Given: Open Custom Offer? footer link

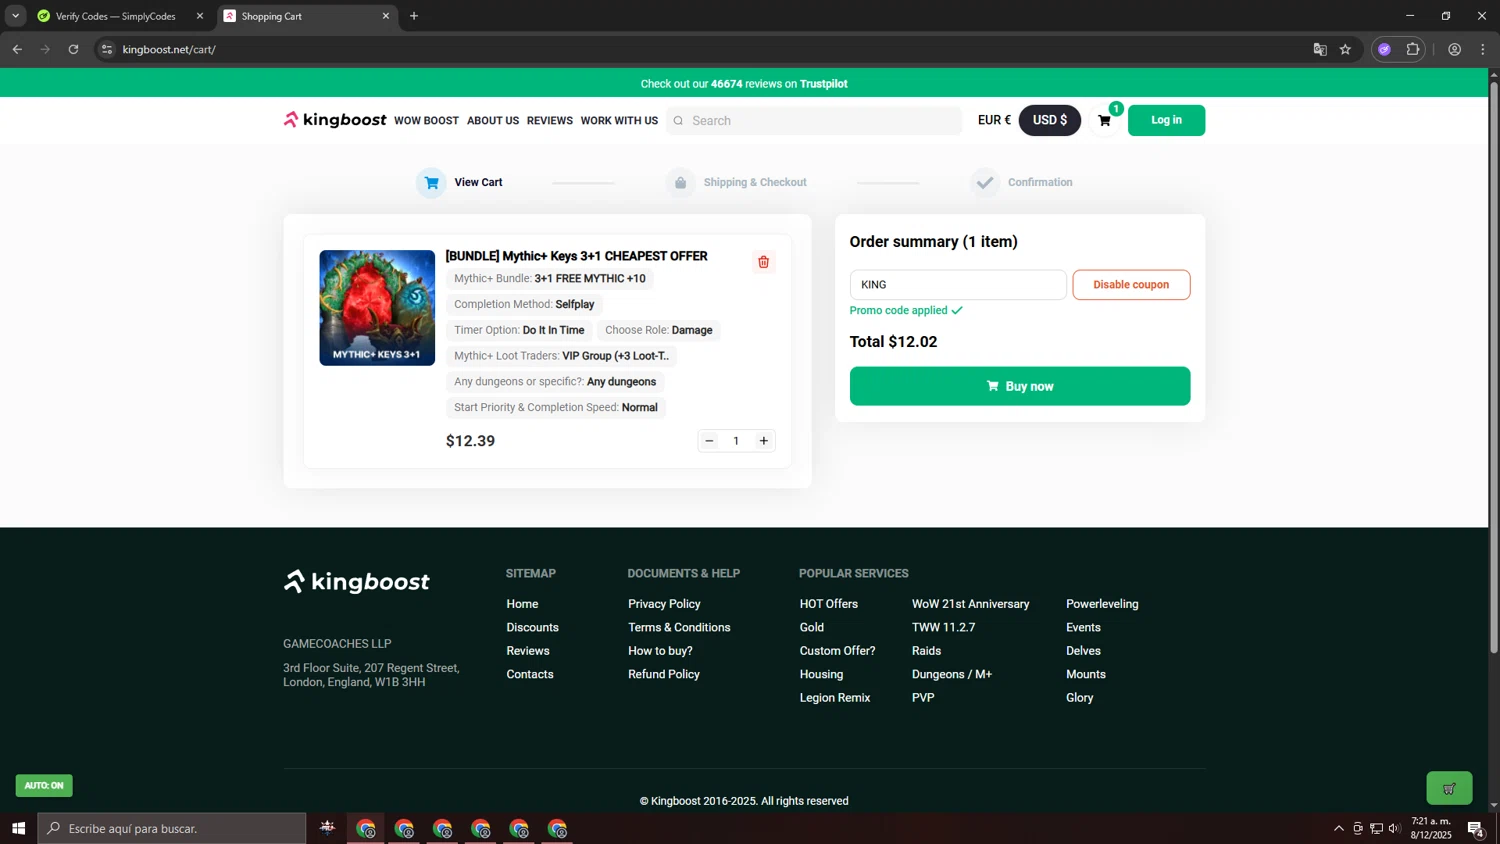Looking at the screenshot, I should pyautogui.click(x=837, y=651).
